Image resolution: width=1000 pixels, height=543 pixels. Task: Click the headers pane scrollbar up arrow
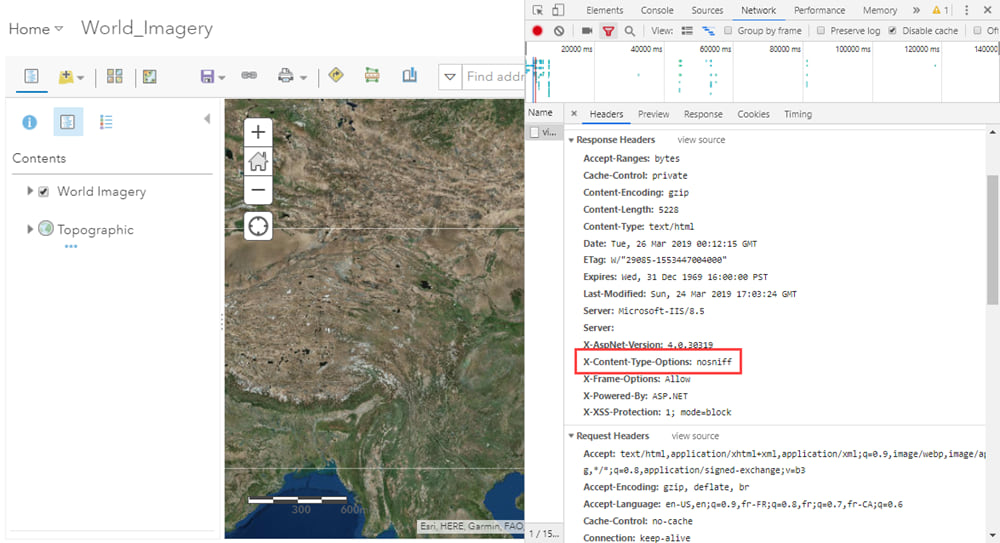point(992,132)
